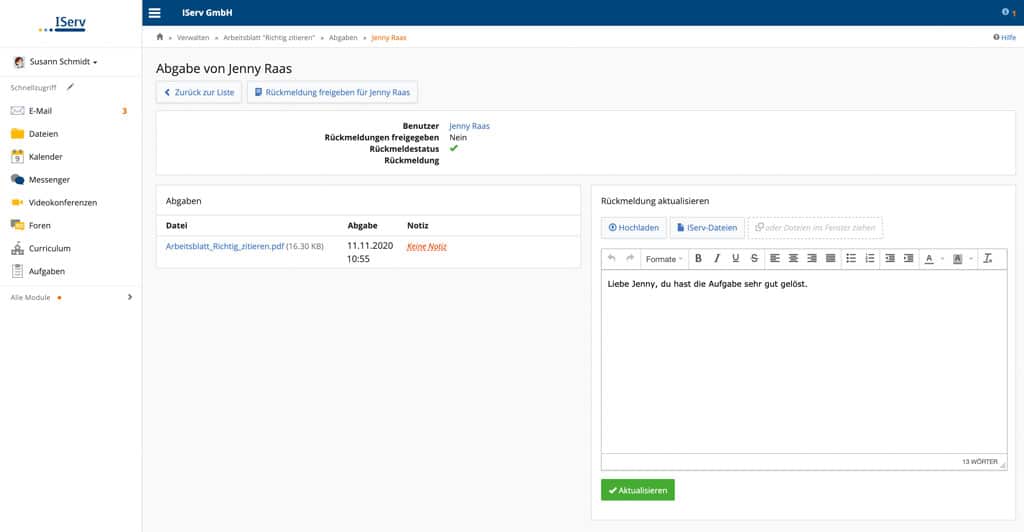Screen dimensions: 1024x532
Task: Click inside the feedback text area
Action: pos(804,362)
